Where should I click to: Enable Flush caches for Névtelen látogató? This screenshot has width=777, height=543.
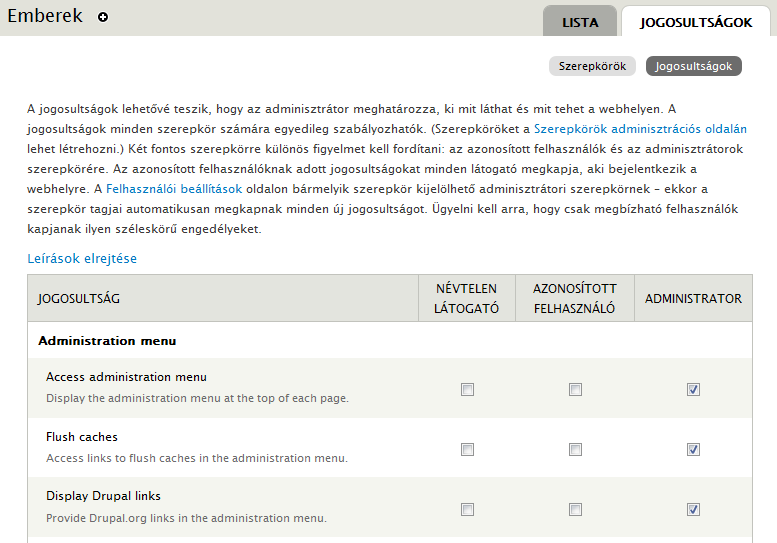467,449
